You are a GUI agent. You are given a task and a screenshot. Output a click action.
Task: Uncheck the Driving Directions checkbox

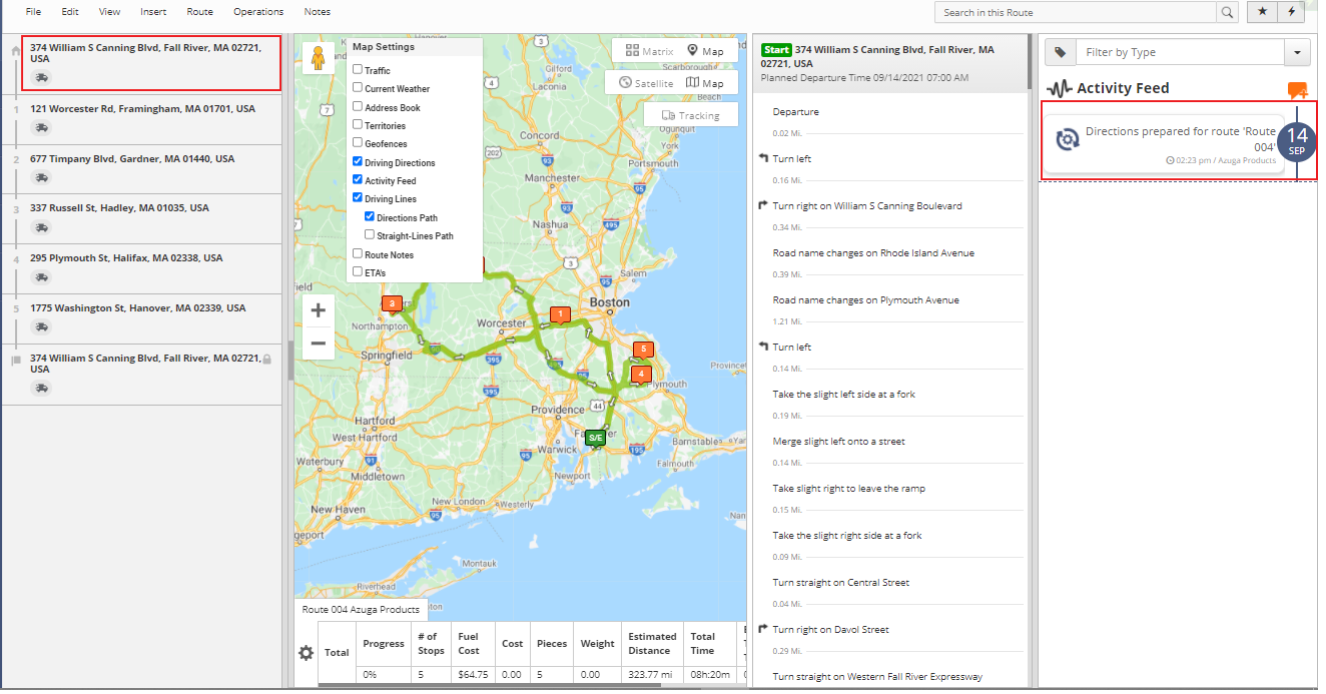[x=357, y=162]
